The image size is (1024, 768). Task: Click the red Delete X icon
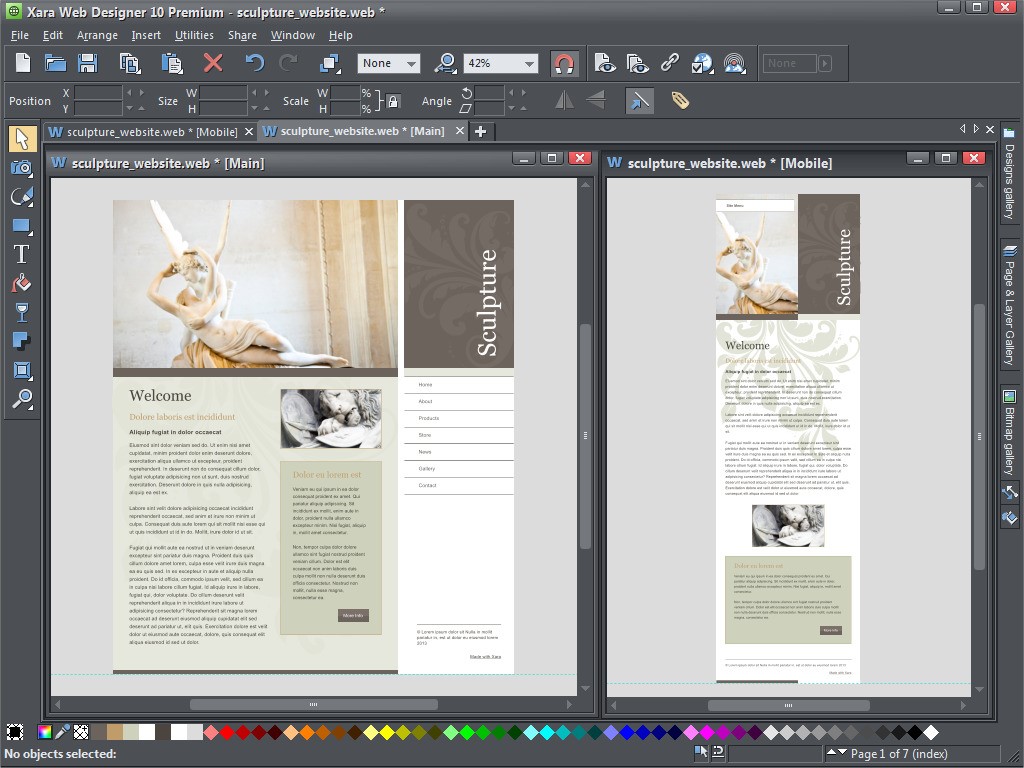point(212,63)
